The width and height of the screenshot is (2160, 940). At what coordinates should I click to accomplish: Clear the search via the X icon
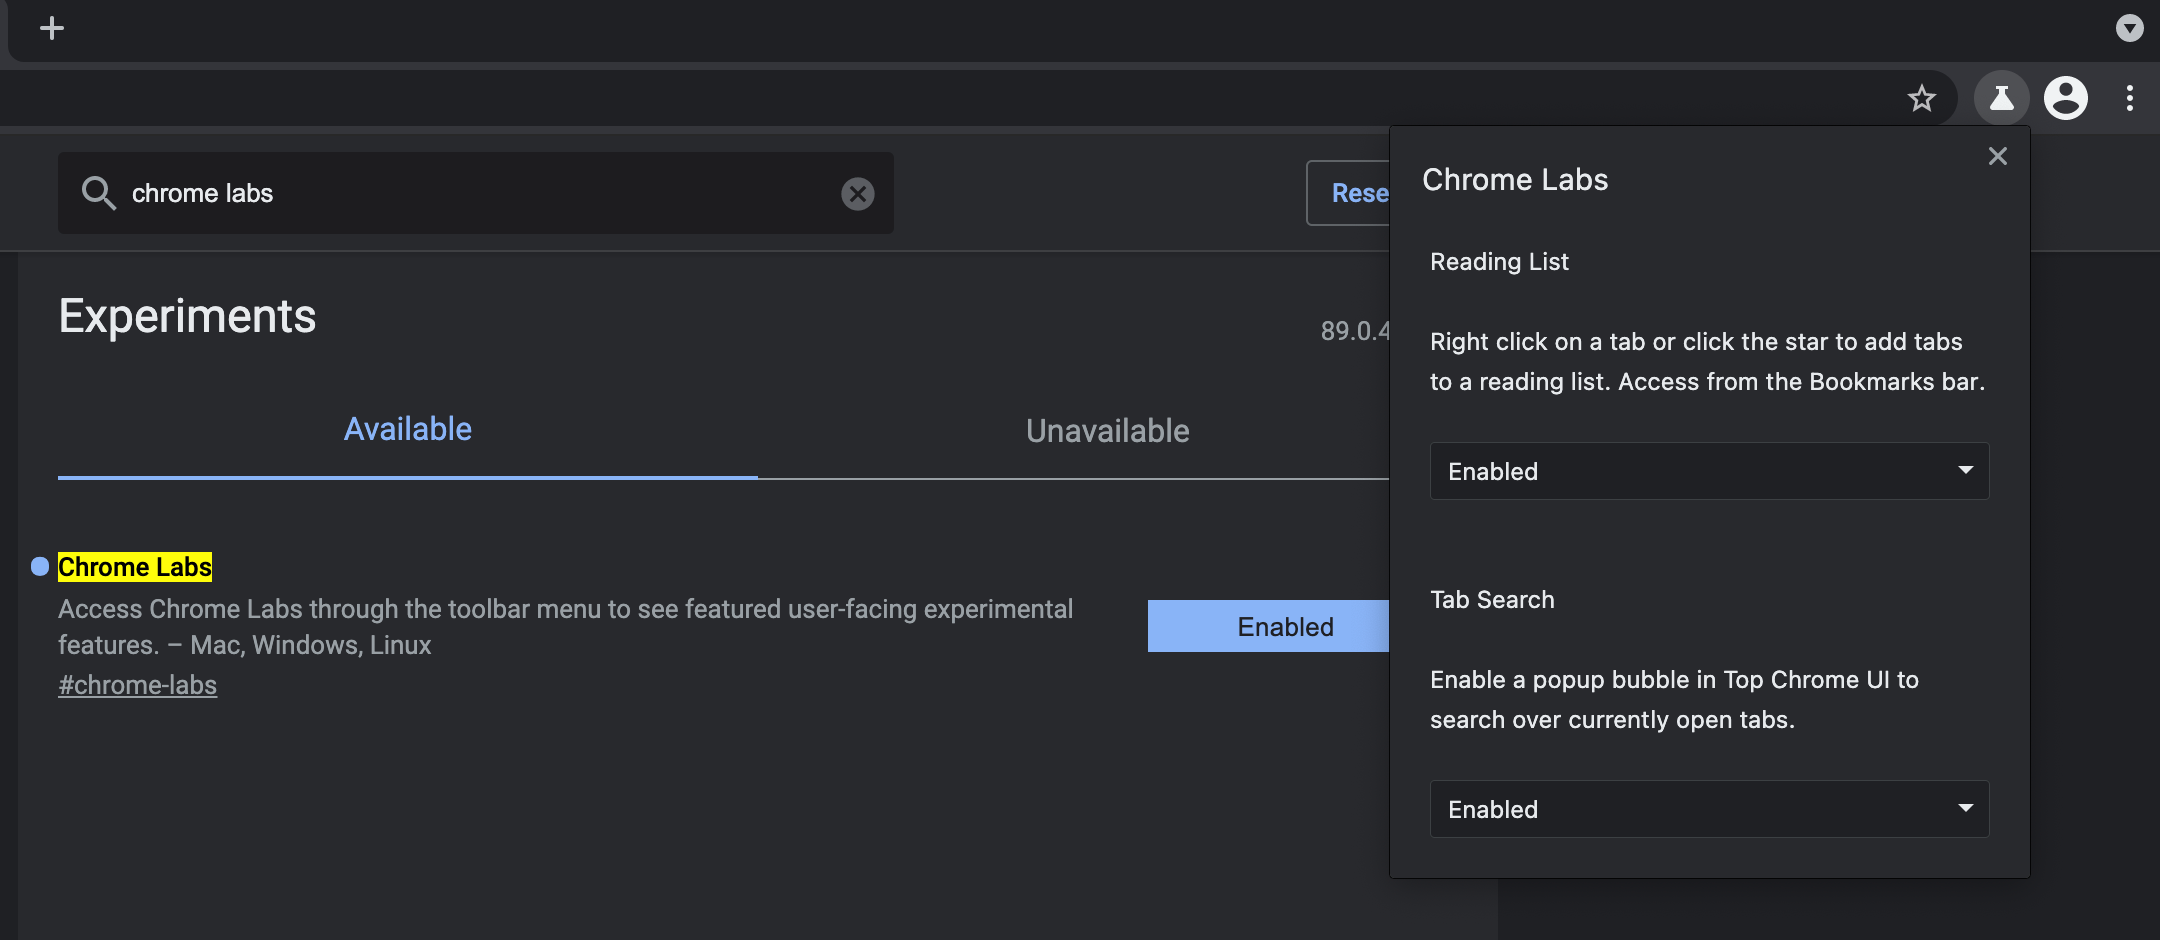point(858,193)
